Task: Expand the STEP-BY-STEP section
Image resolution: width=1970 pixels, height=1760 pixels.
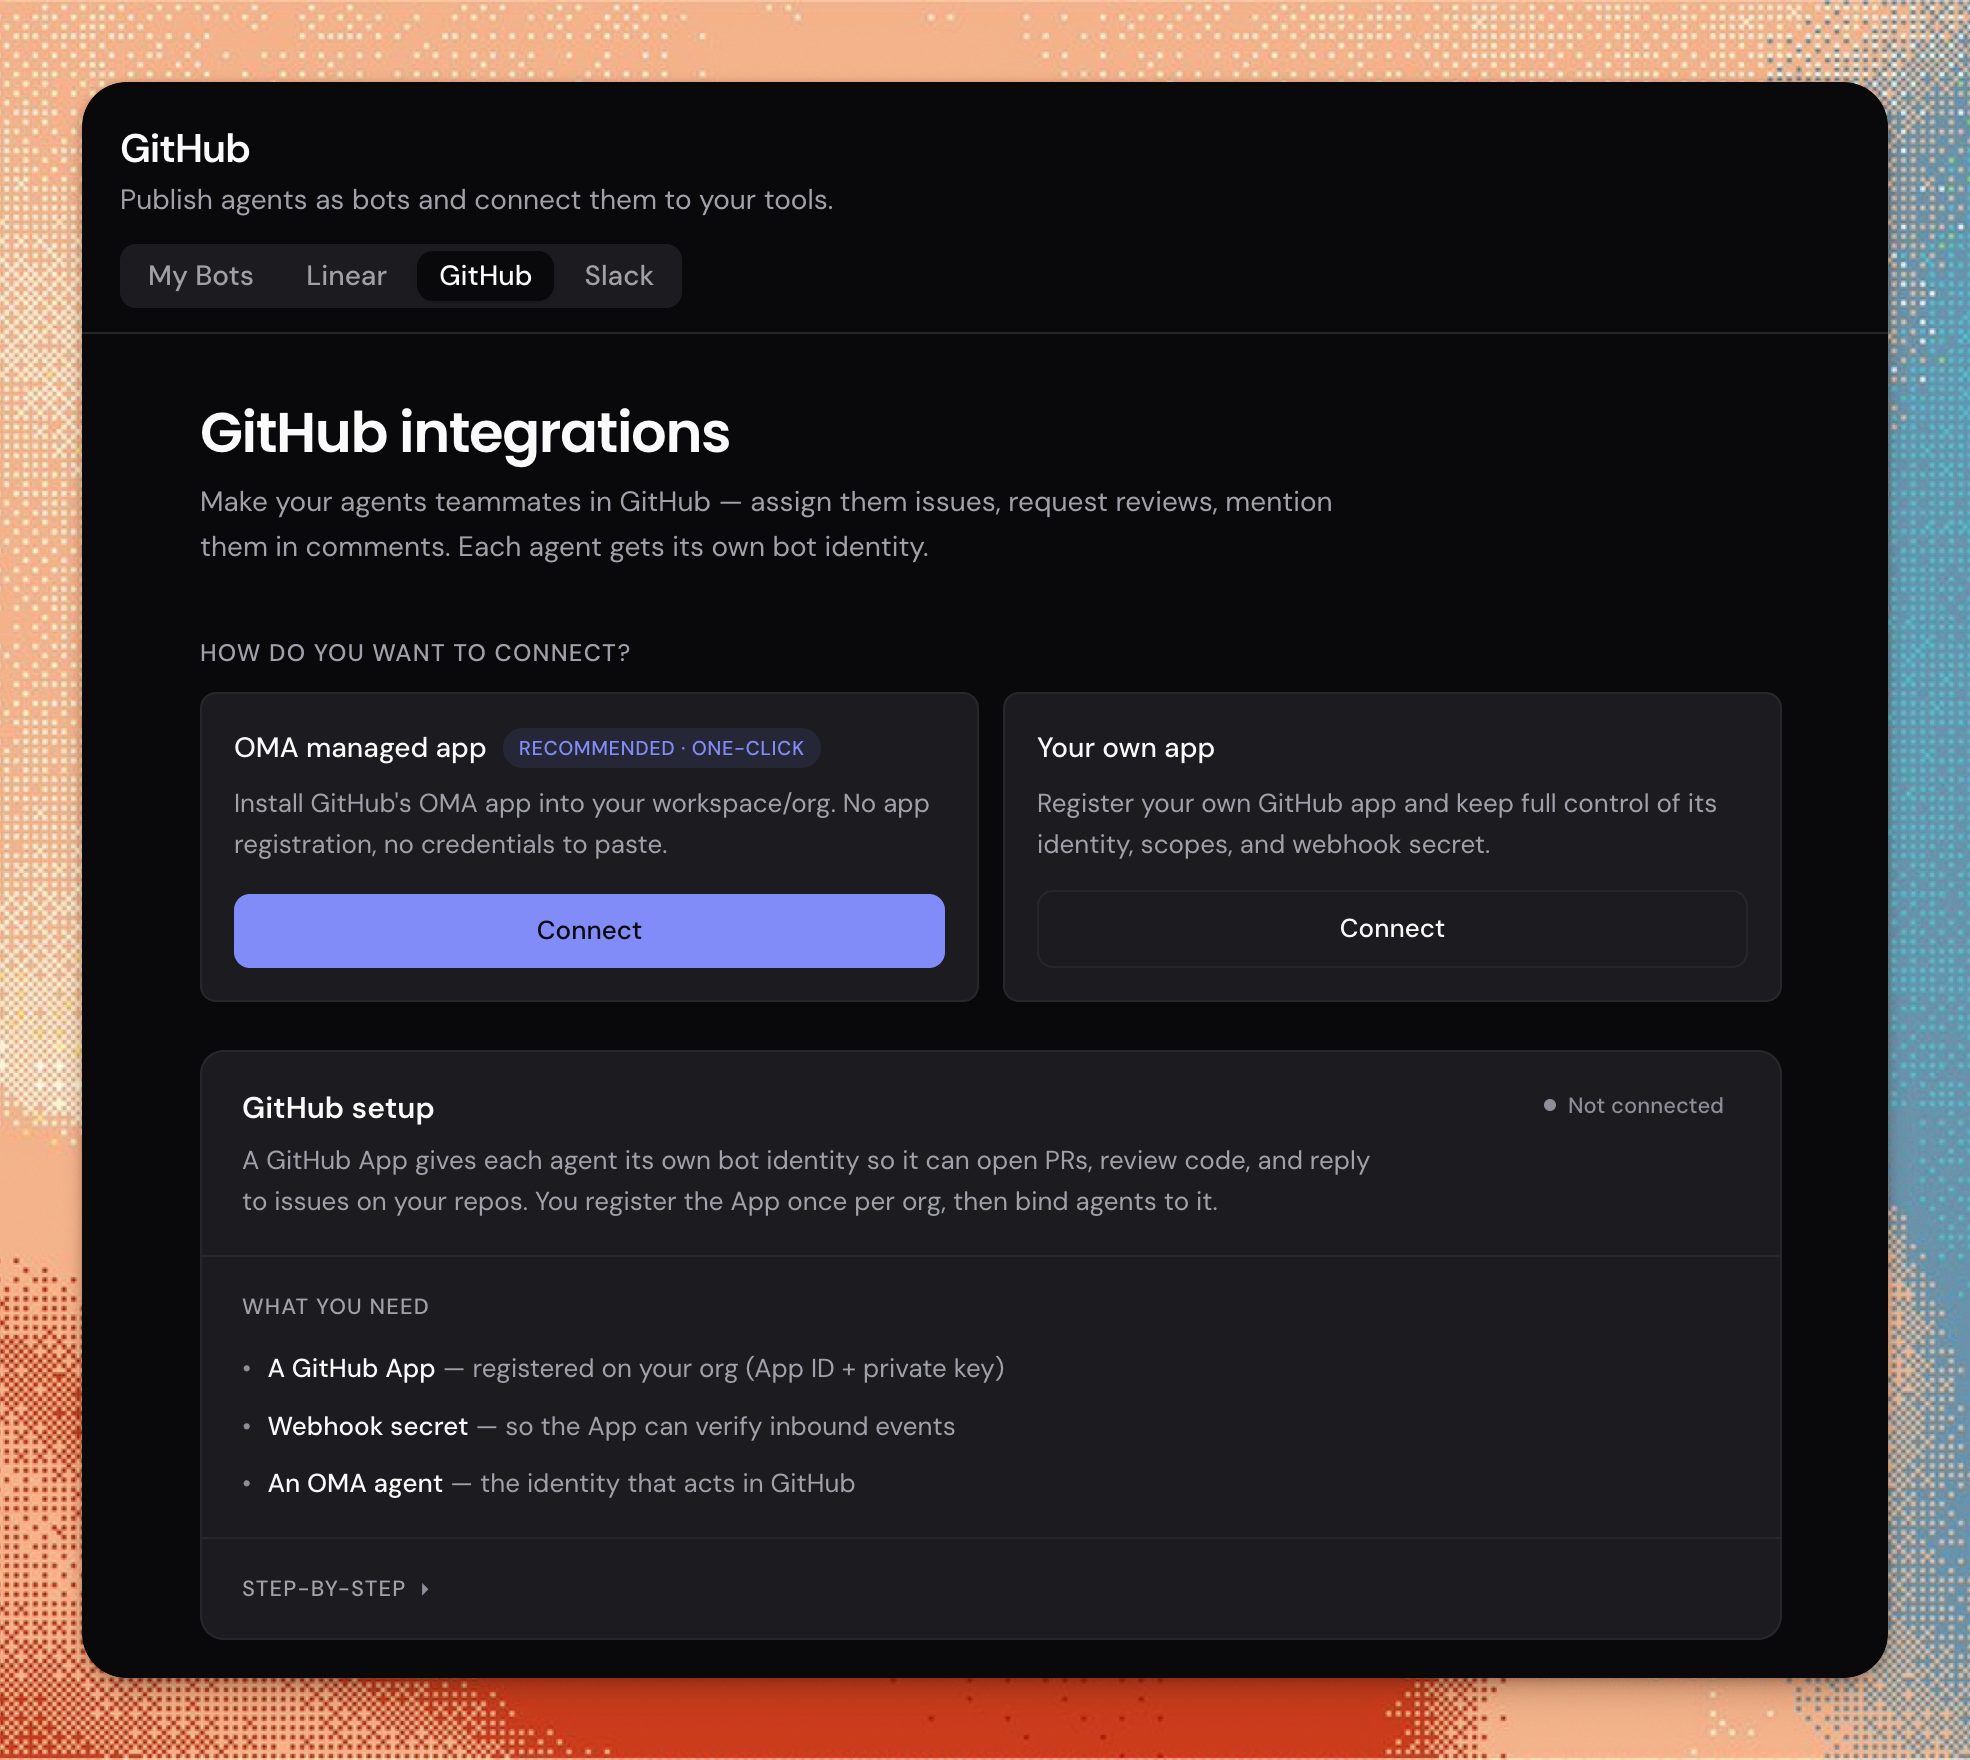Action: 335,1588
